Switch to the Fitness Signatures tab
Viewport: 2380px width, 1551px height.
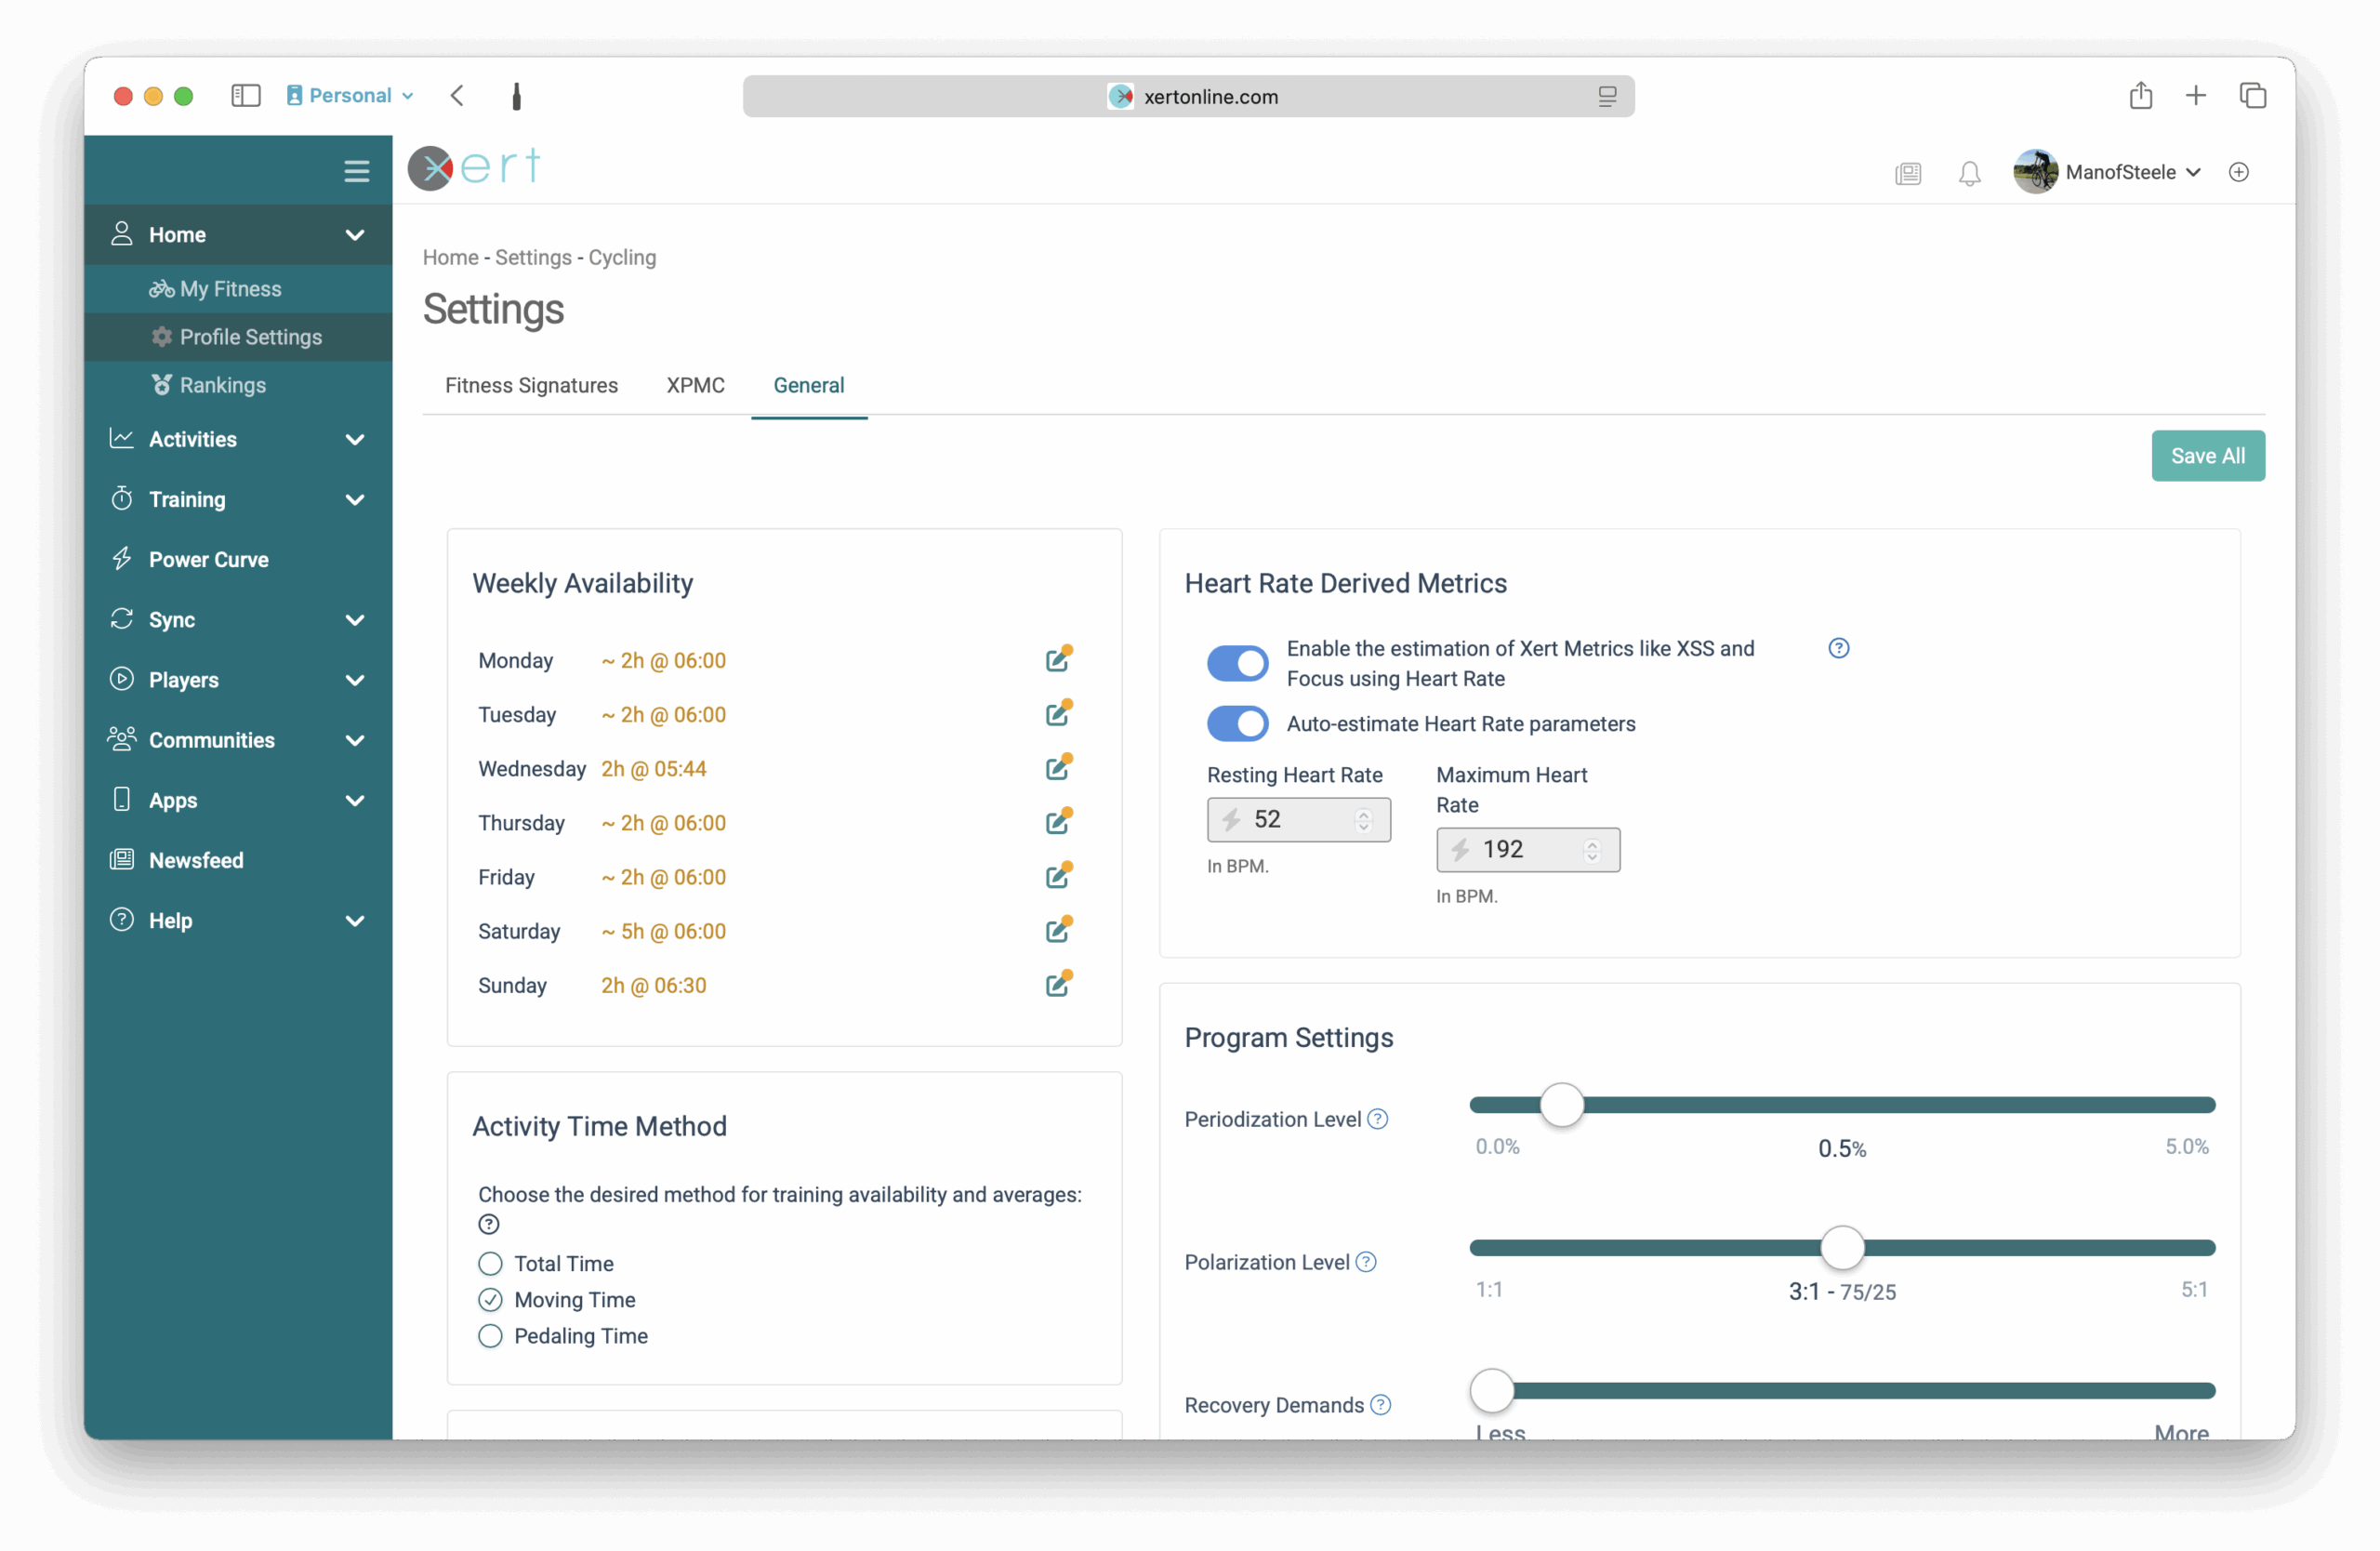coord(531,385)
